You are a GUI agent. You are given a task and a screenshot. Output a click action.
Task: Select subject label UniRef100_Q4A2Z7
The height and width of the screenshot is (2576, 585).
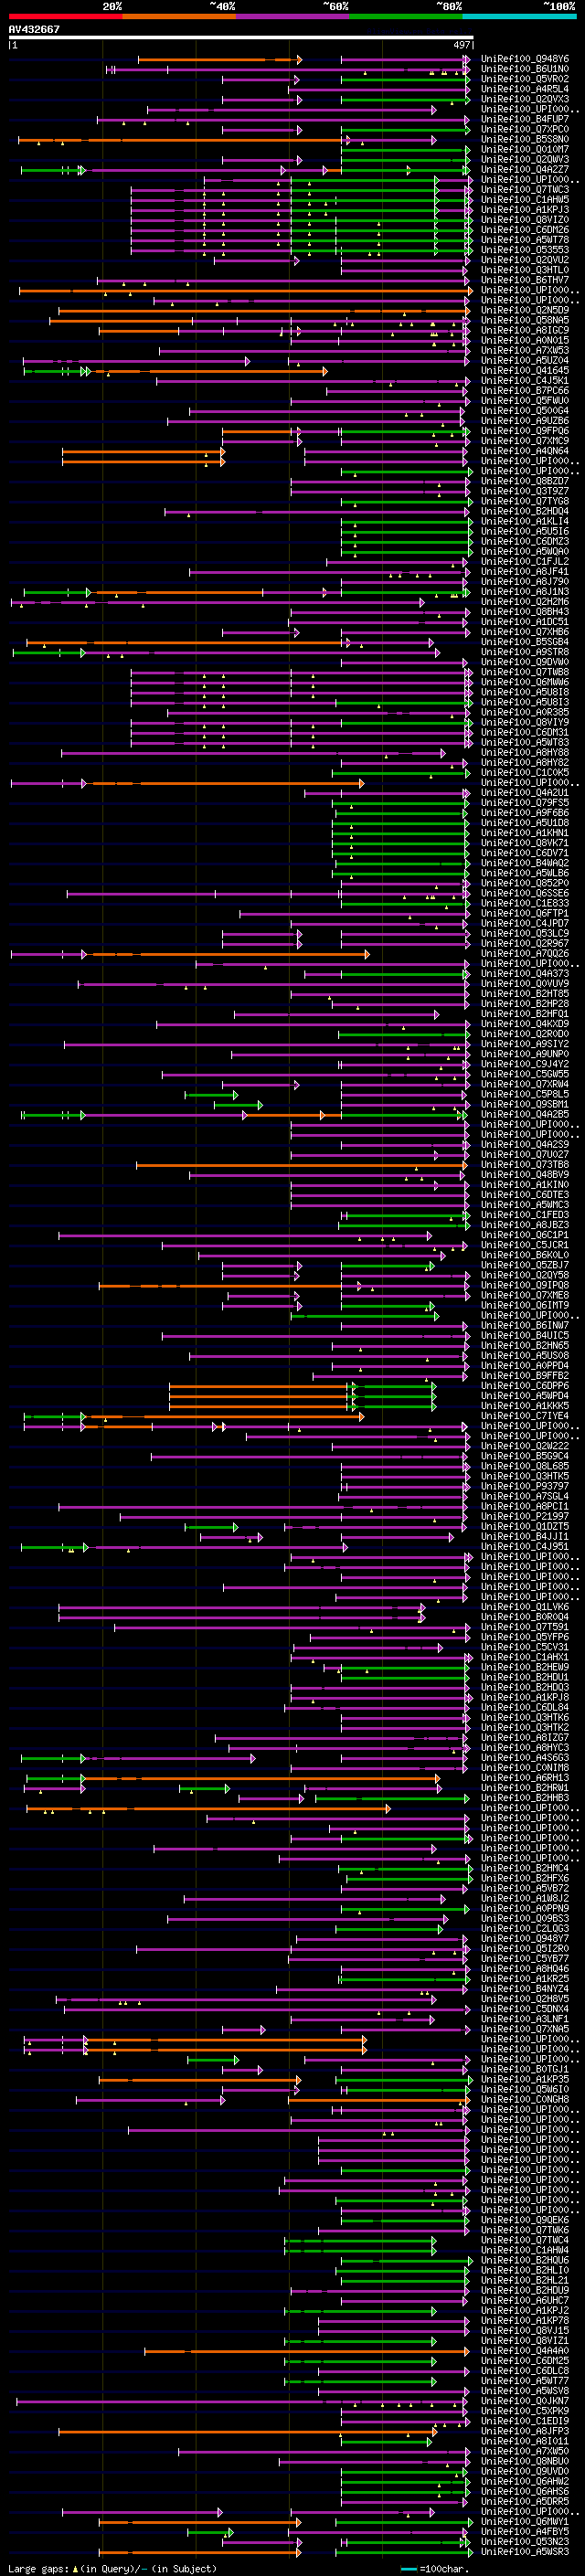tap(525, 169)
